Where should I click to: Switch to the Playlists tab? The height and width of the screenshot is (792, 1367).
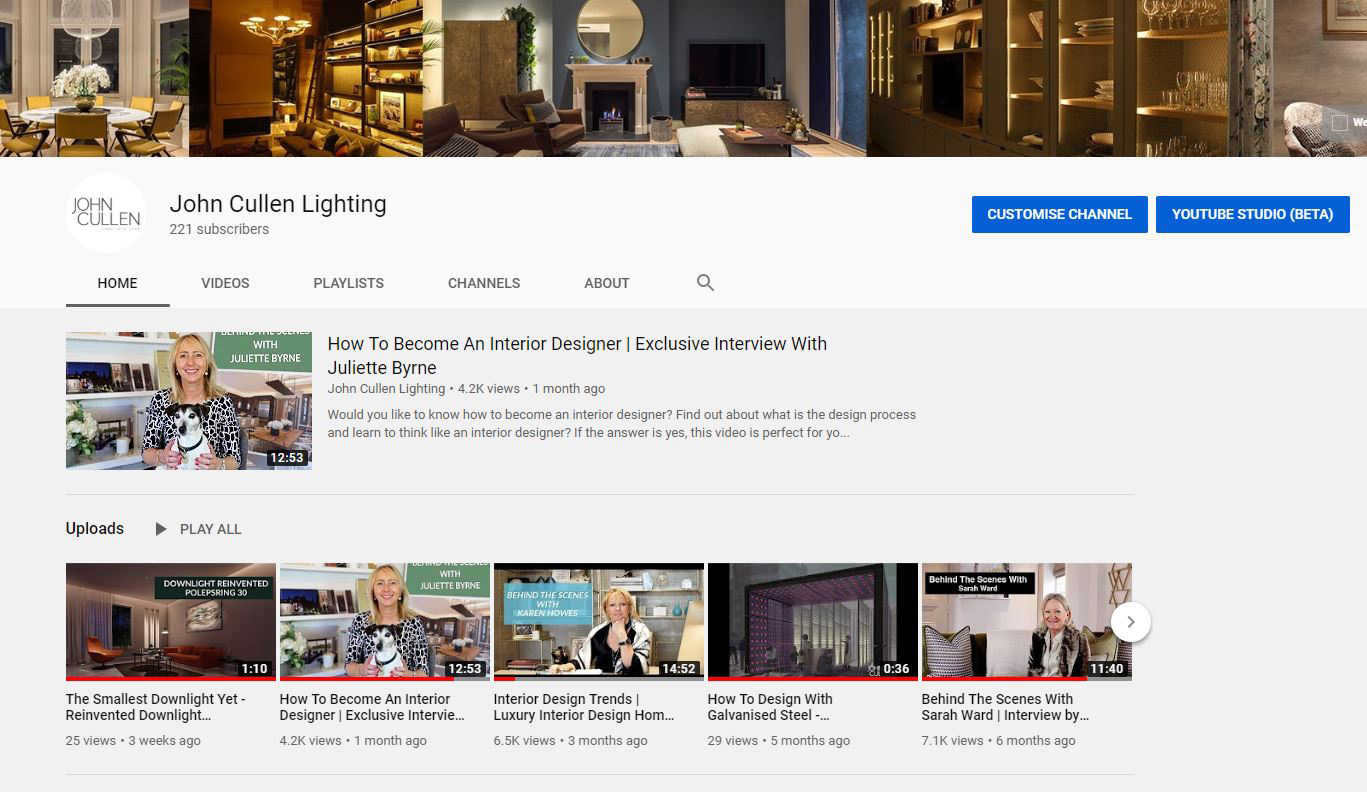pyautogui.click(x=349, y=283)
